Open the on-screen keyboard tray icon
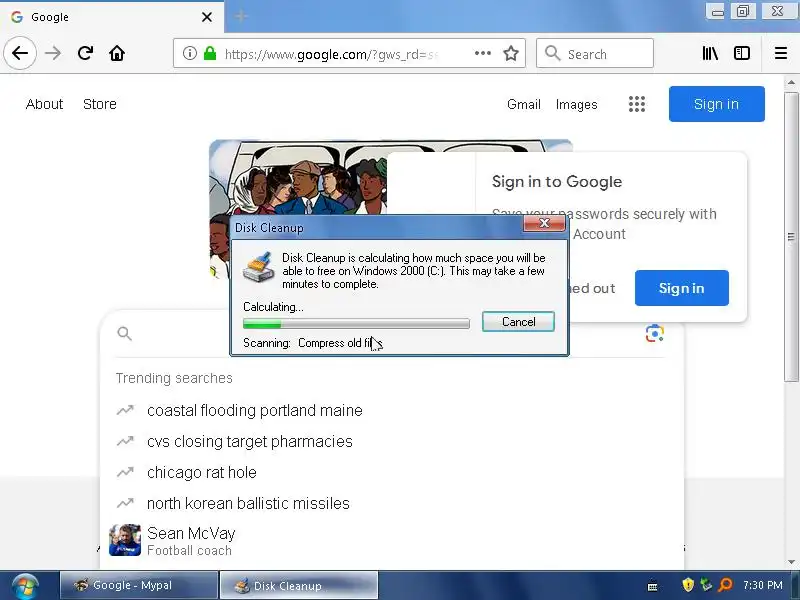Screen dimensions: 800x600 click(x=652, y=587)
